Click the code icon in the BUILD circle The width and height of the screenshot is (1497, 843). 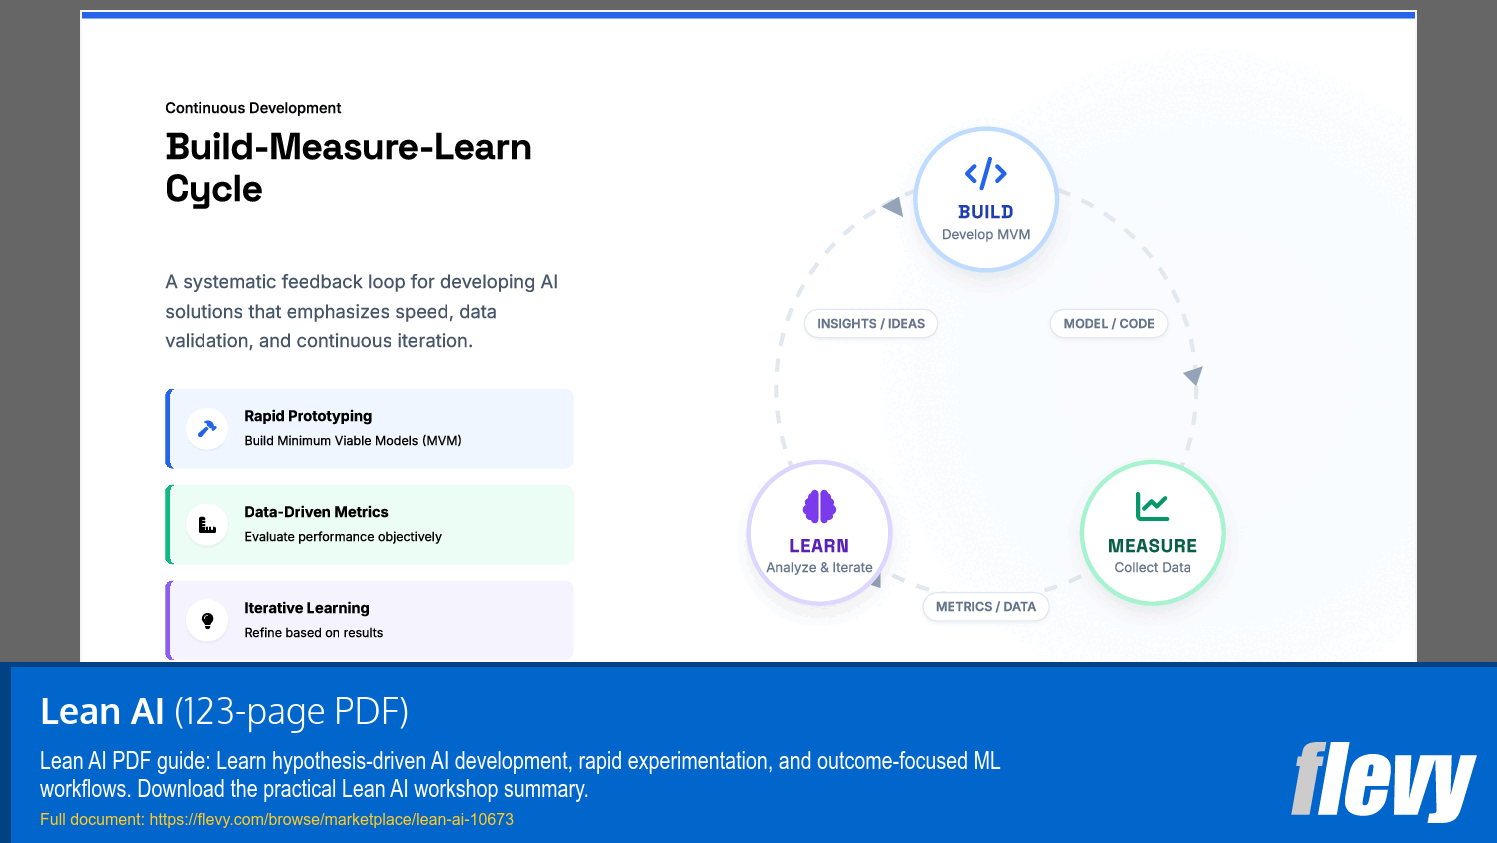coord(986,170)
